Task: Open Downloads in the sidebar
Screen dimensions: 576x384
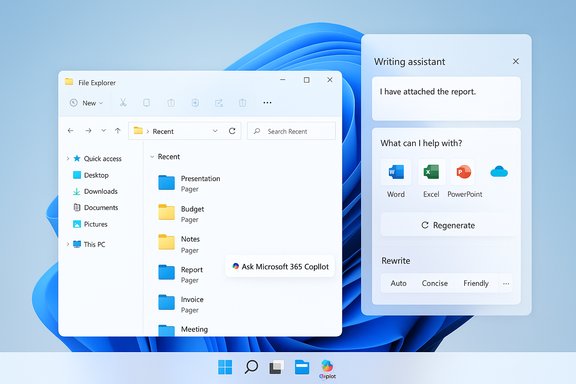Action: [x=96, y=191]
